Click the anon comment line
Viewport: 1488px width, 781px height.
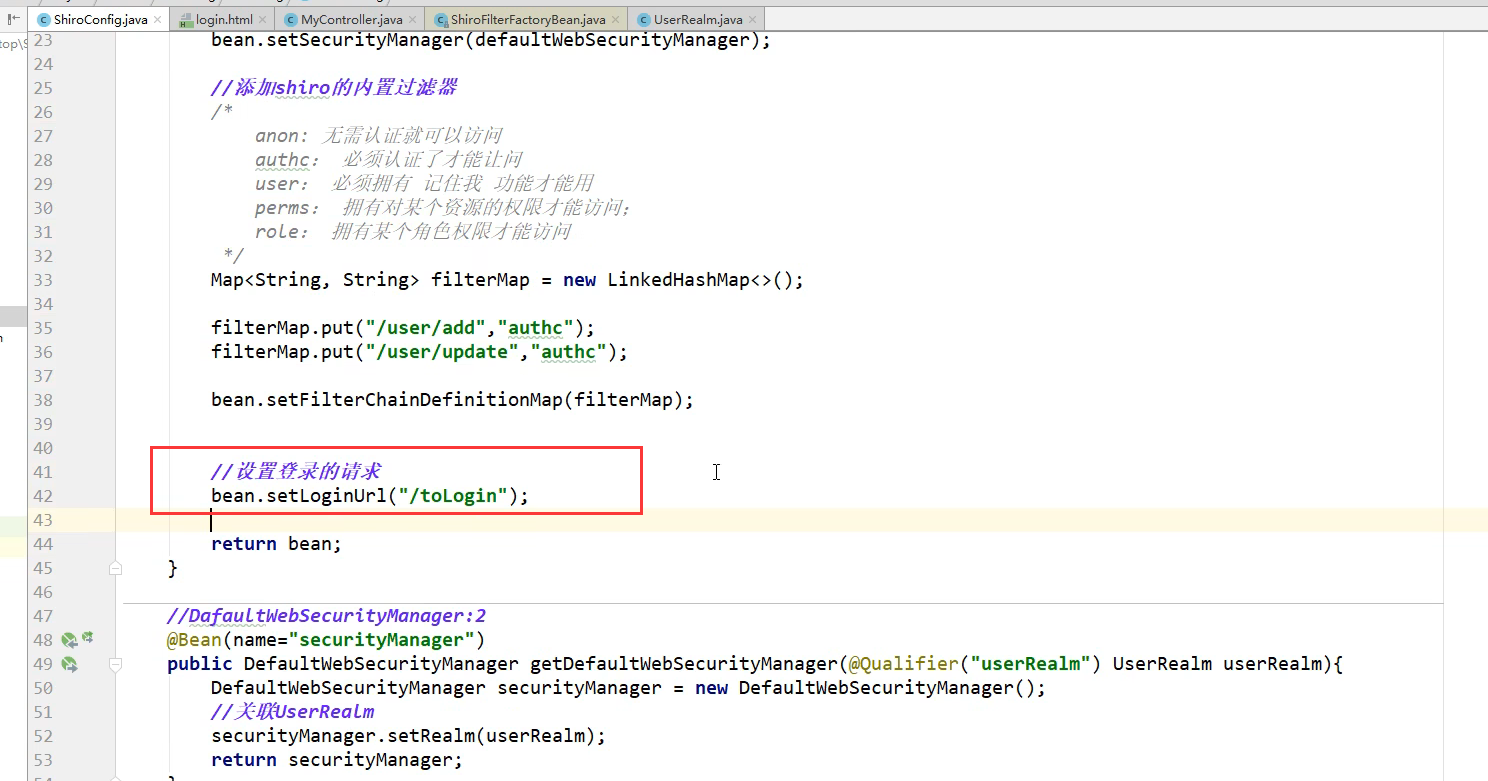point(378,136)
